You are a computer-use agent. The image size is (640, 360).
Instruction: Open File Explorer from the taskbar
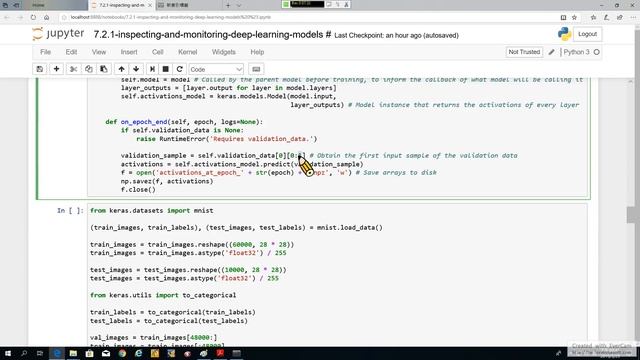[73, 353]
